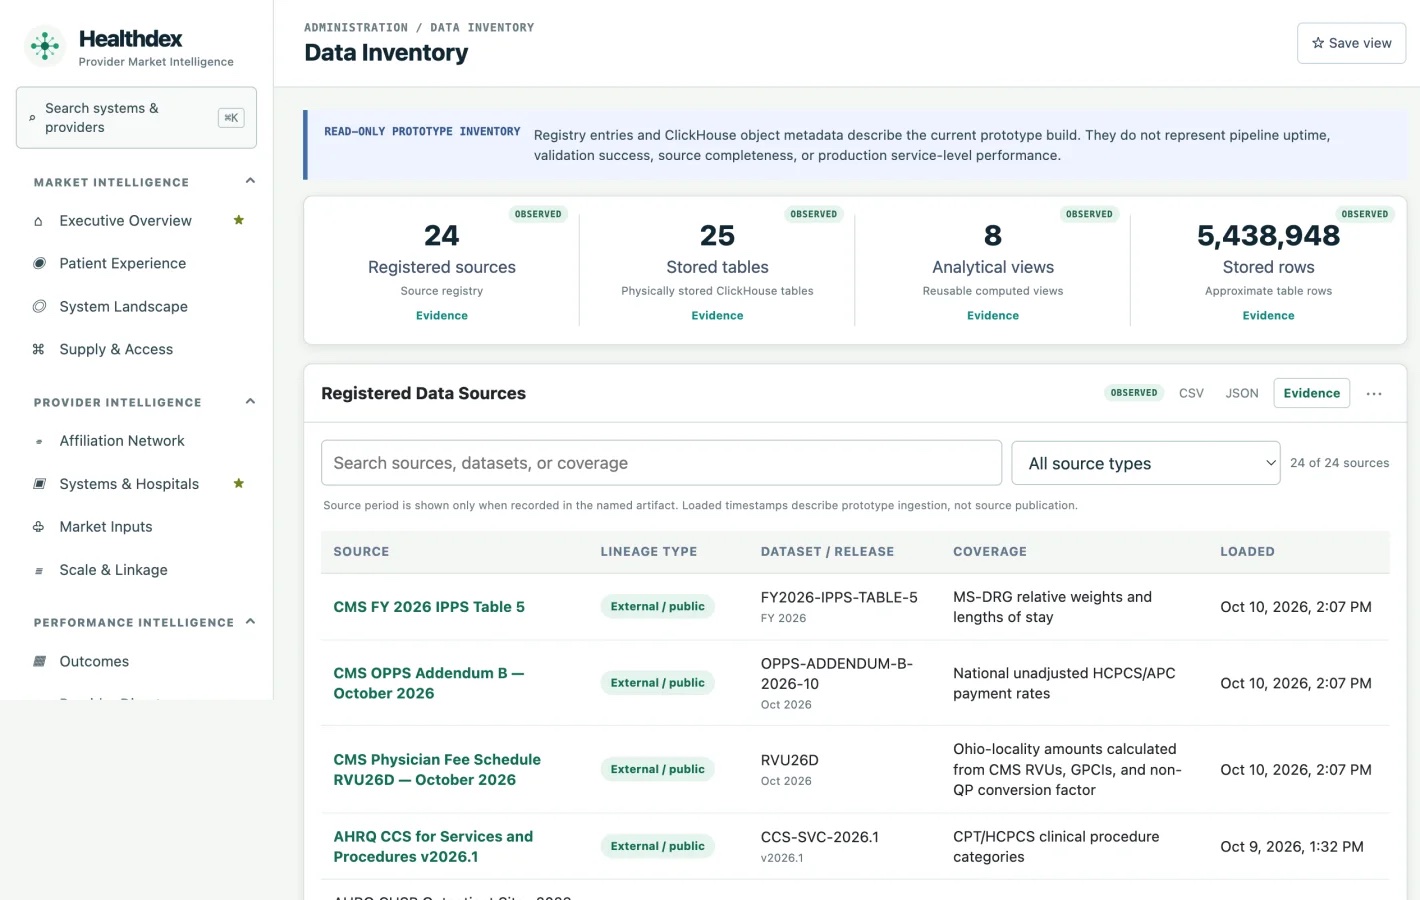
Task: View Evidence under Stored tables card
Action: pos(717,316)
